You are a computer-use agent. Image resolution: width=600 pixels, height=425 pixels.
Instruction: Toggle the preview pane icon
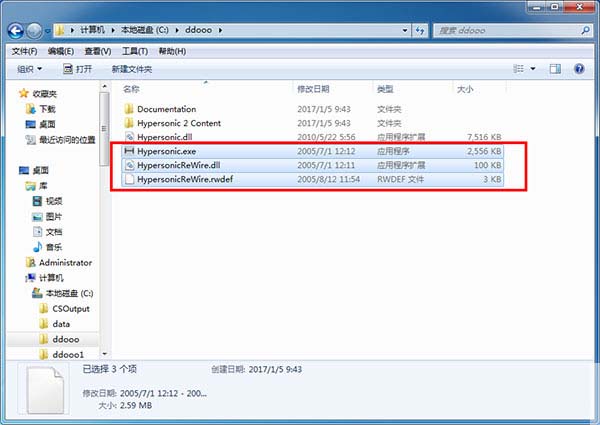556,69
